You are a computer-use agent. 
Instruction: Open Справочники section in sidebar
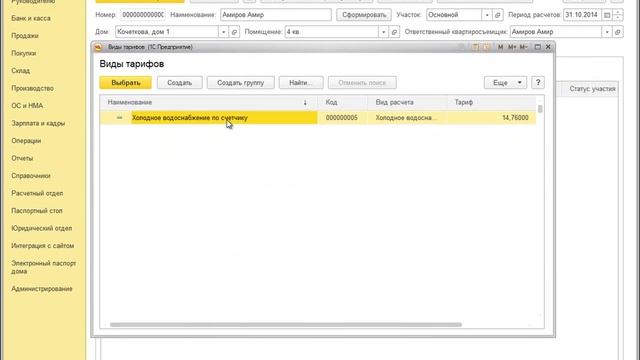click(x=31, y=176)
